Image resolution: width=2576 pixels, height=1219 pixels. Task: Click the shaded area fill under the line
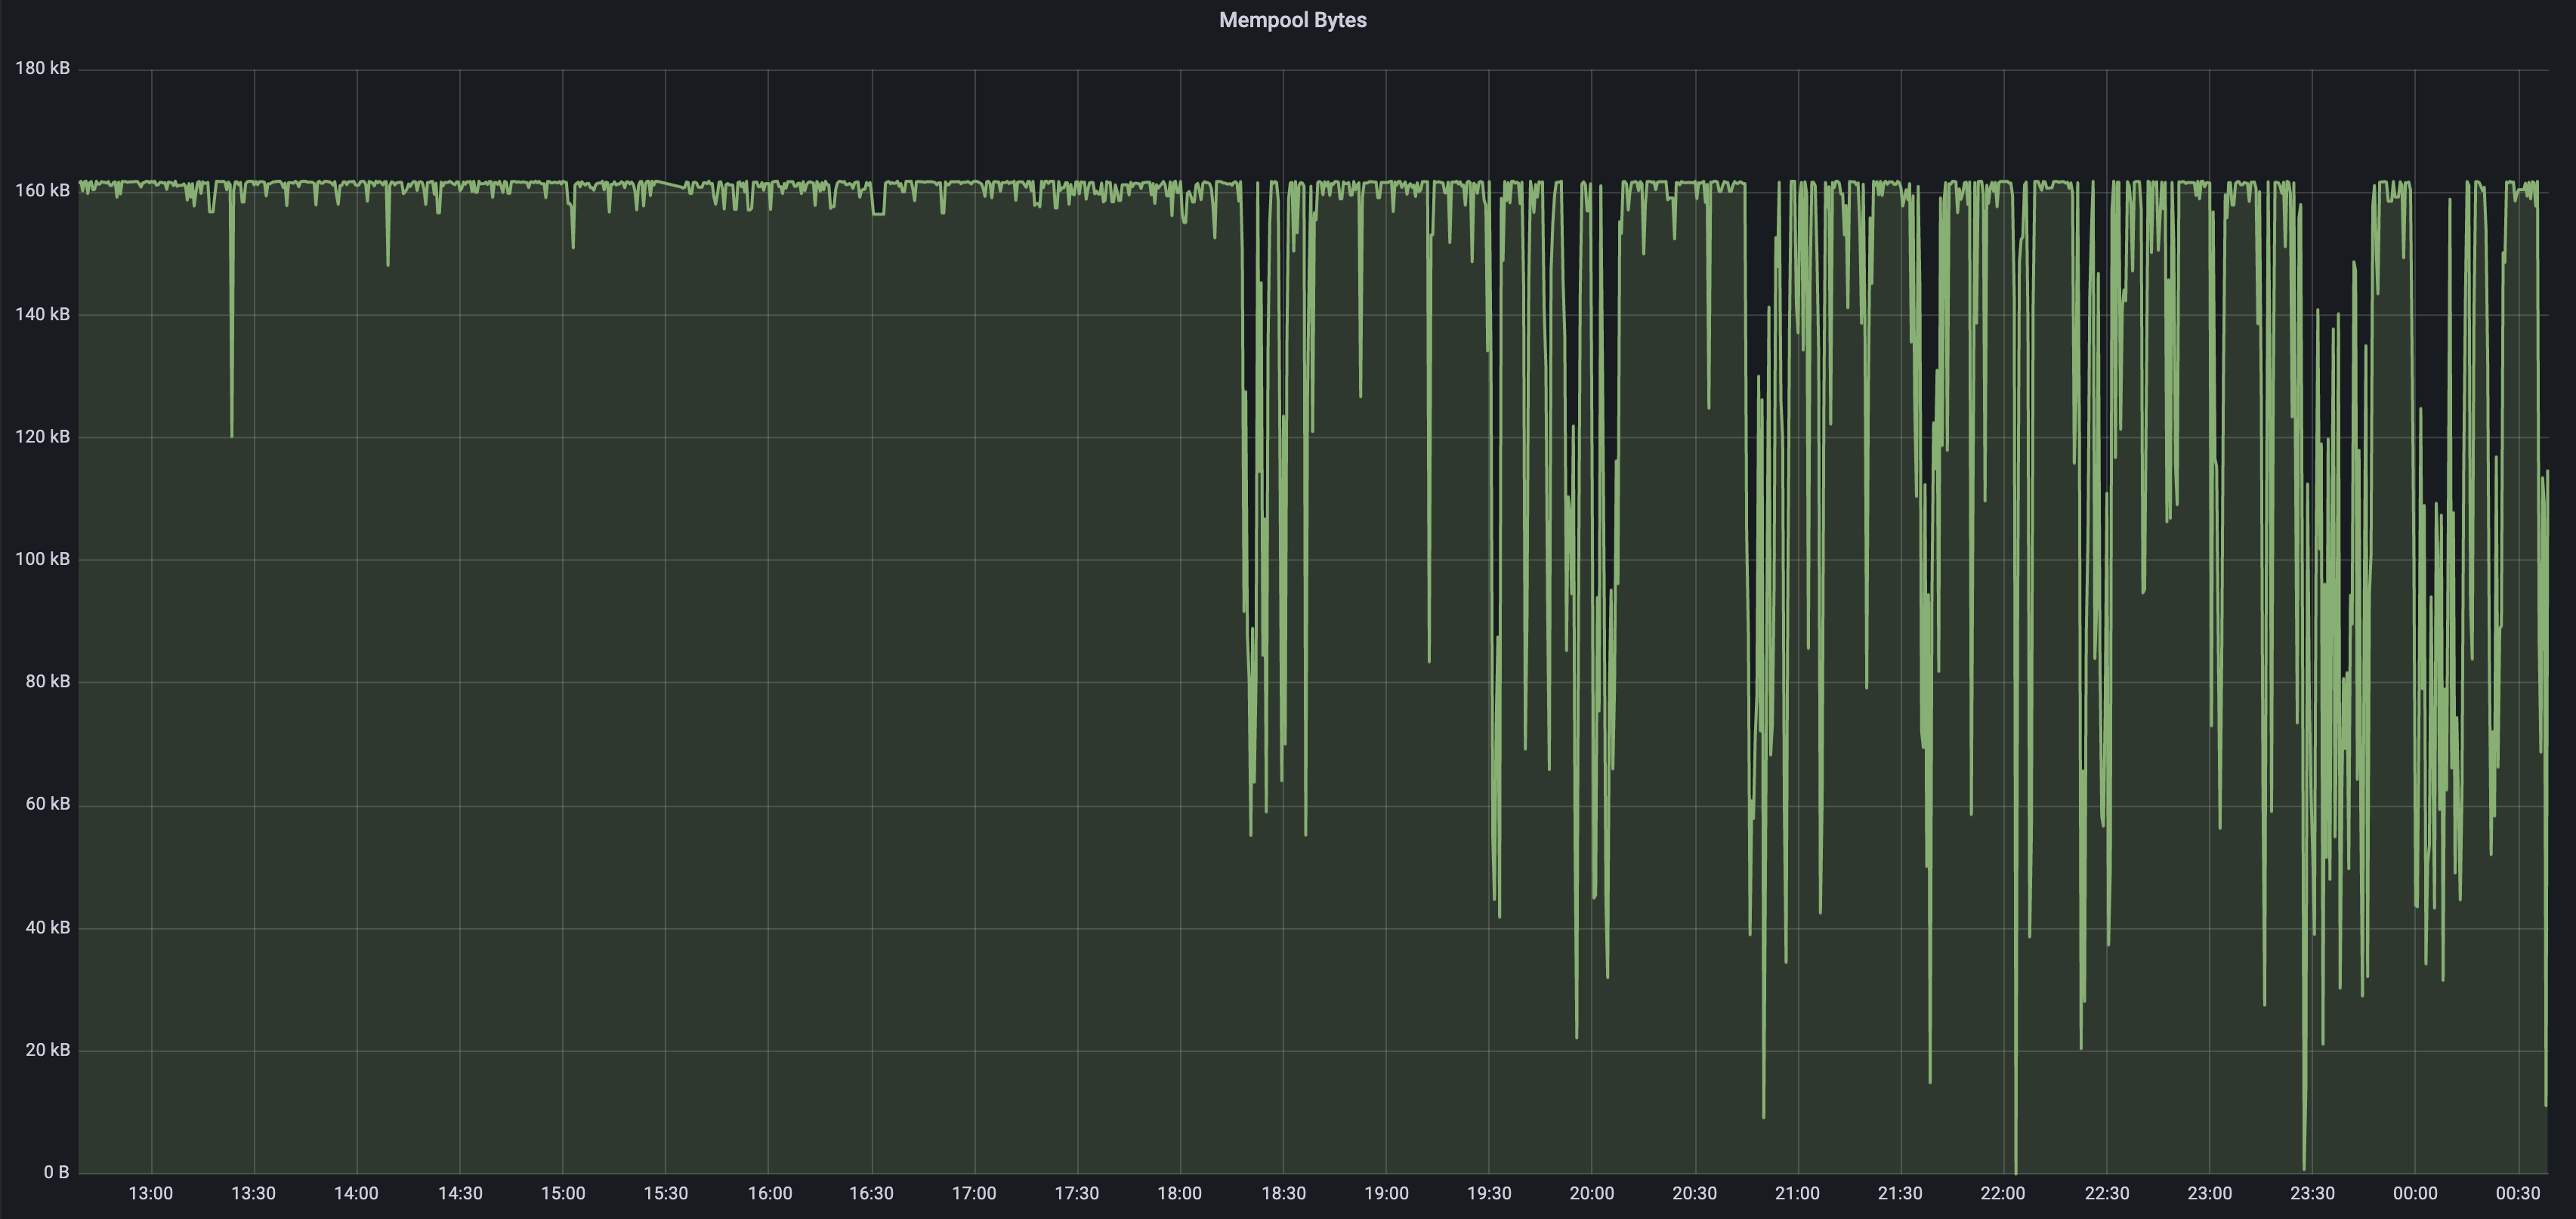600,700
